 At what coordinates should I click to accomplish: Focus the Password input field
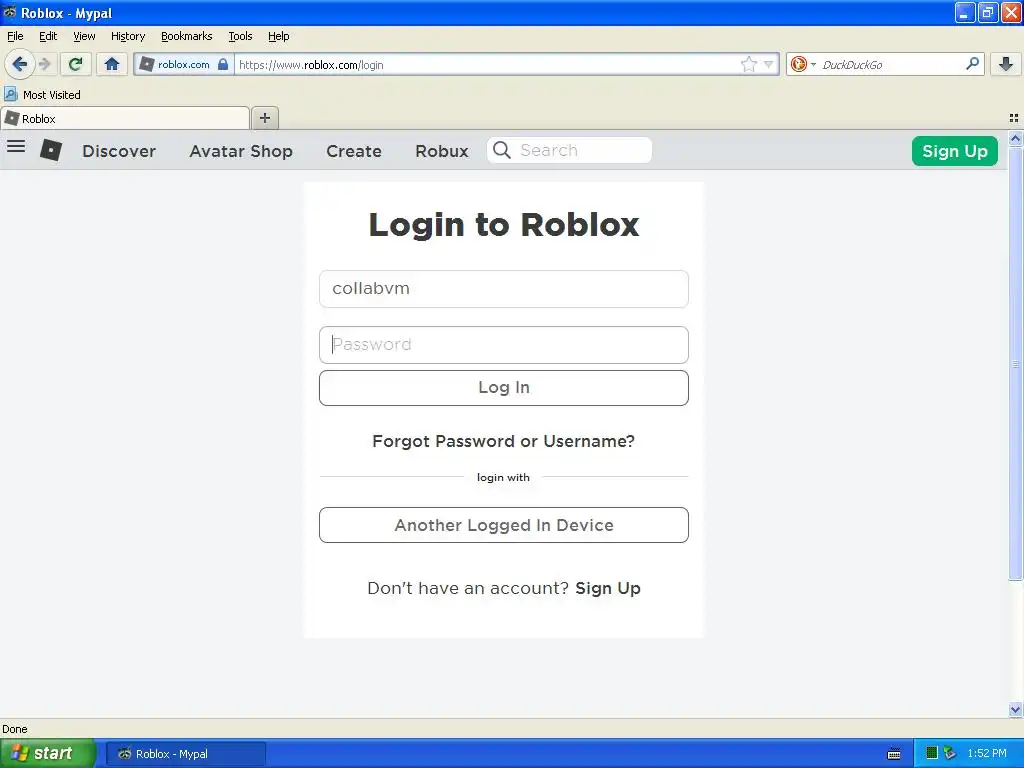504,345
